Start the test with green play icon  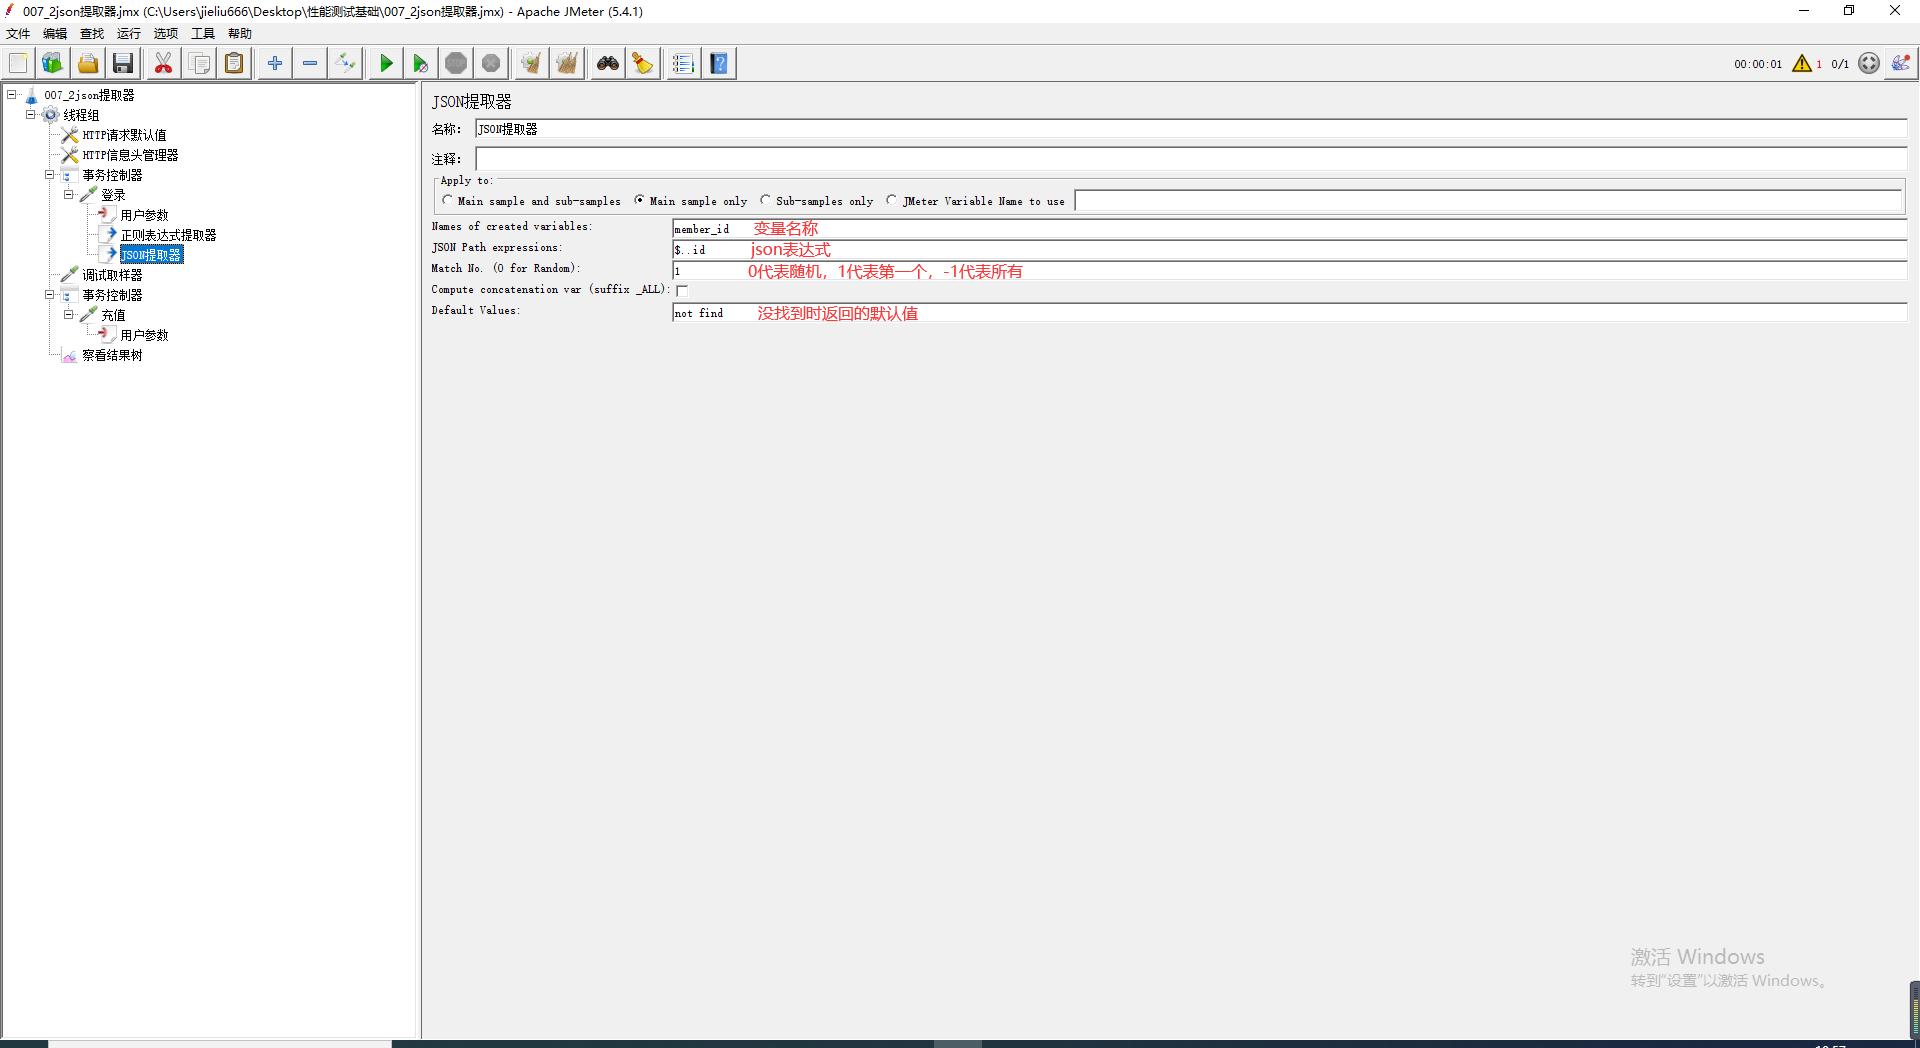[x=386, y=63]
